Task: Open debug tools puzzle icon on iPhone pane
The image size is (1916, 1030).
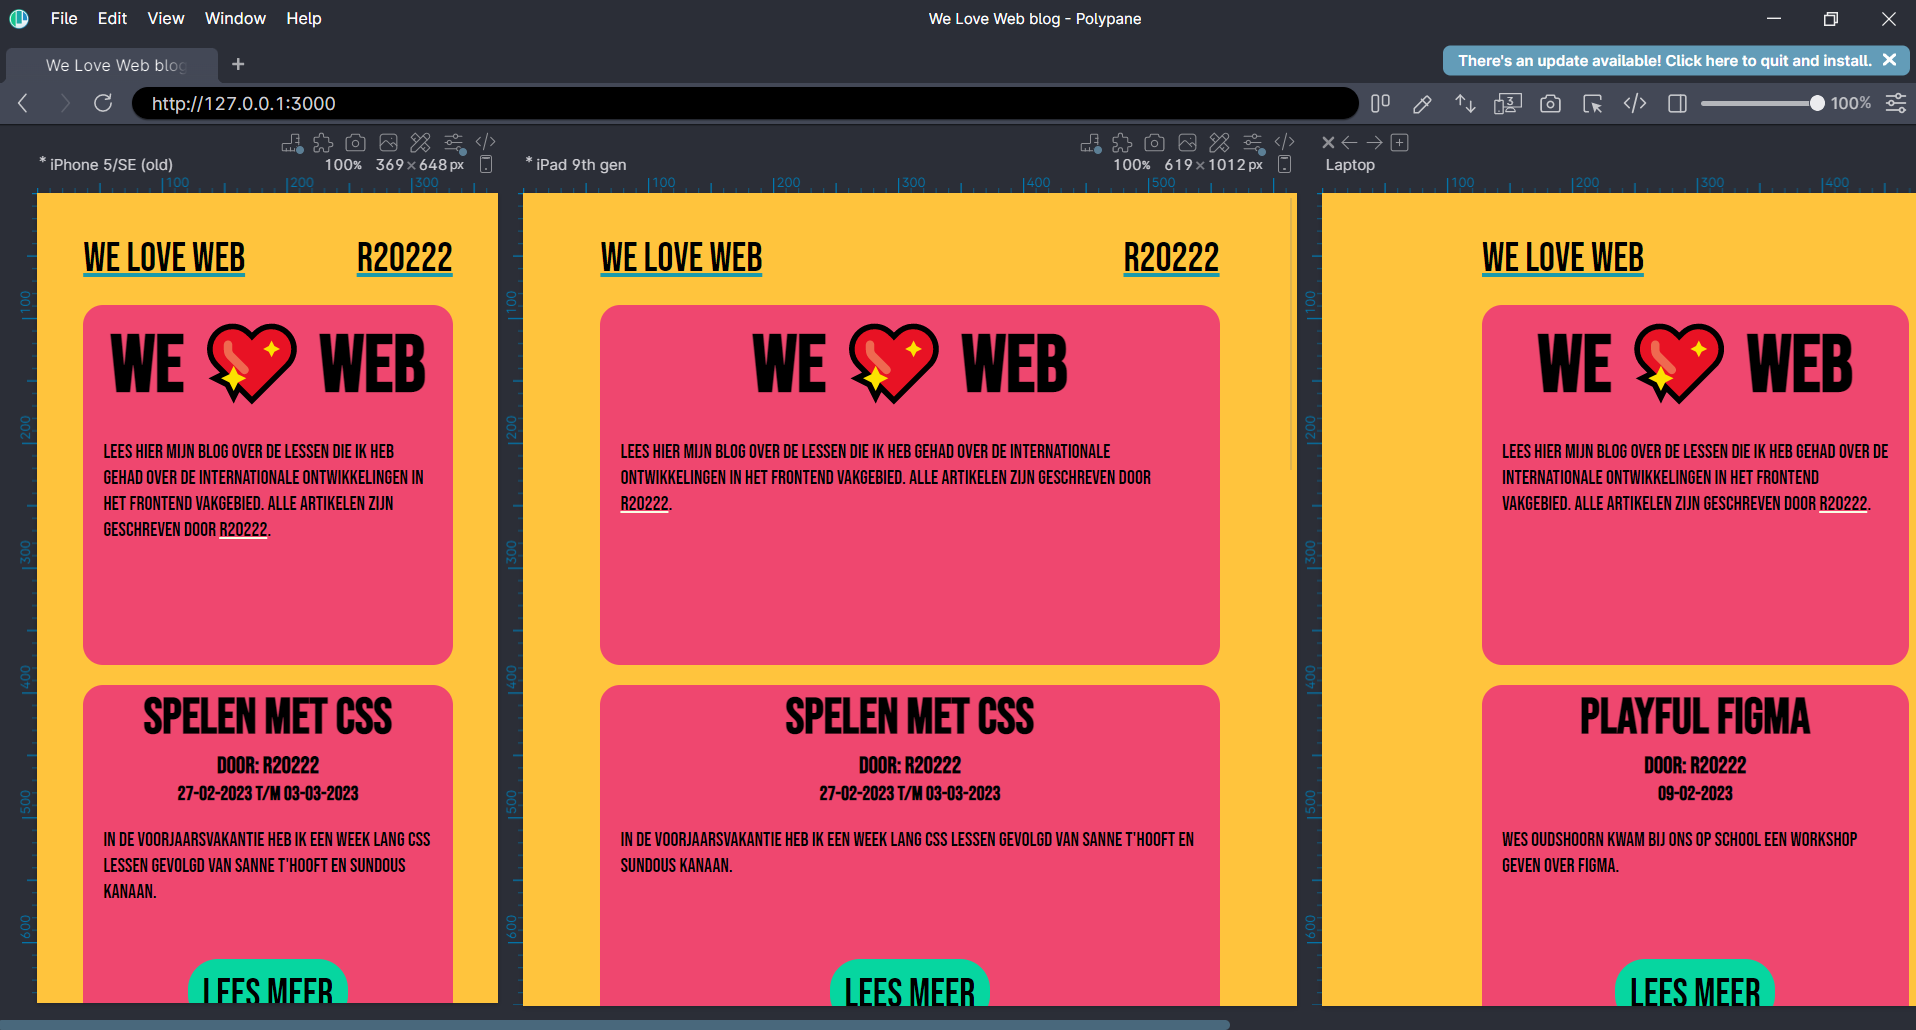Action: [323, 143]
